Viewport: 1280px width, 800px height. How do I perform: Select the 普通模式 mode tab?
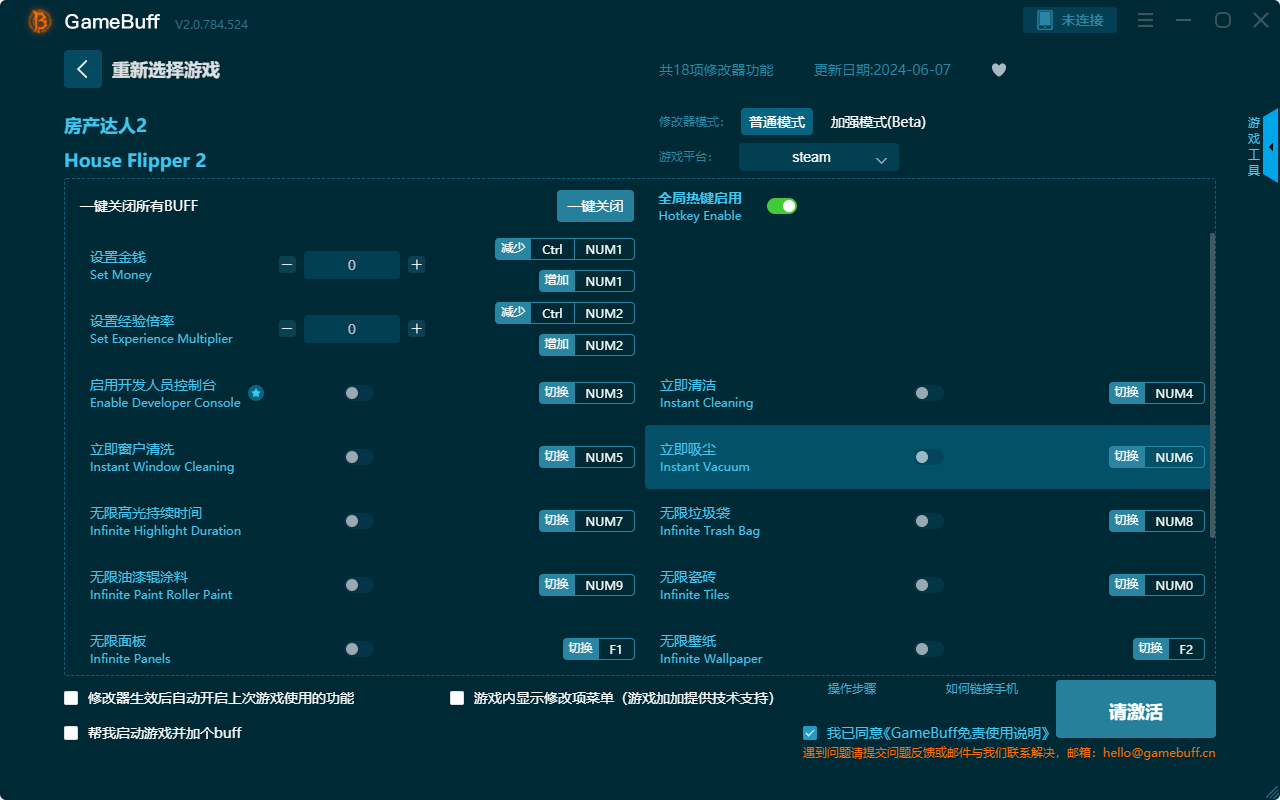(x=777, y=122)
